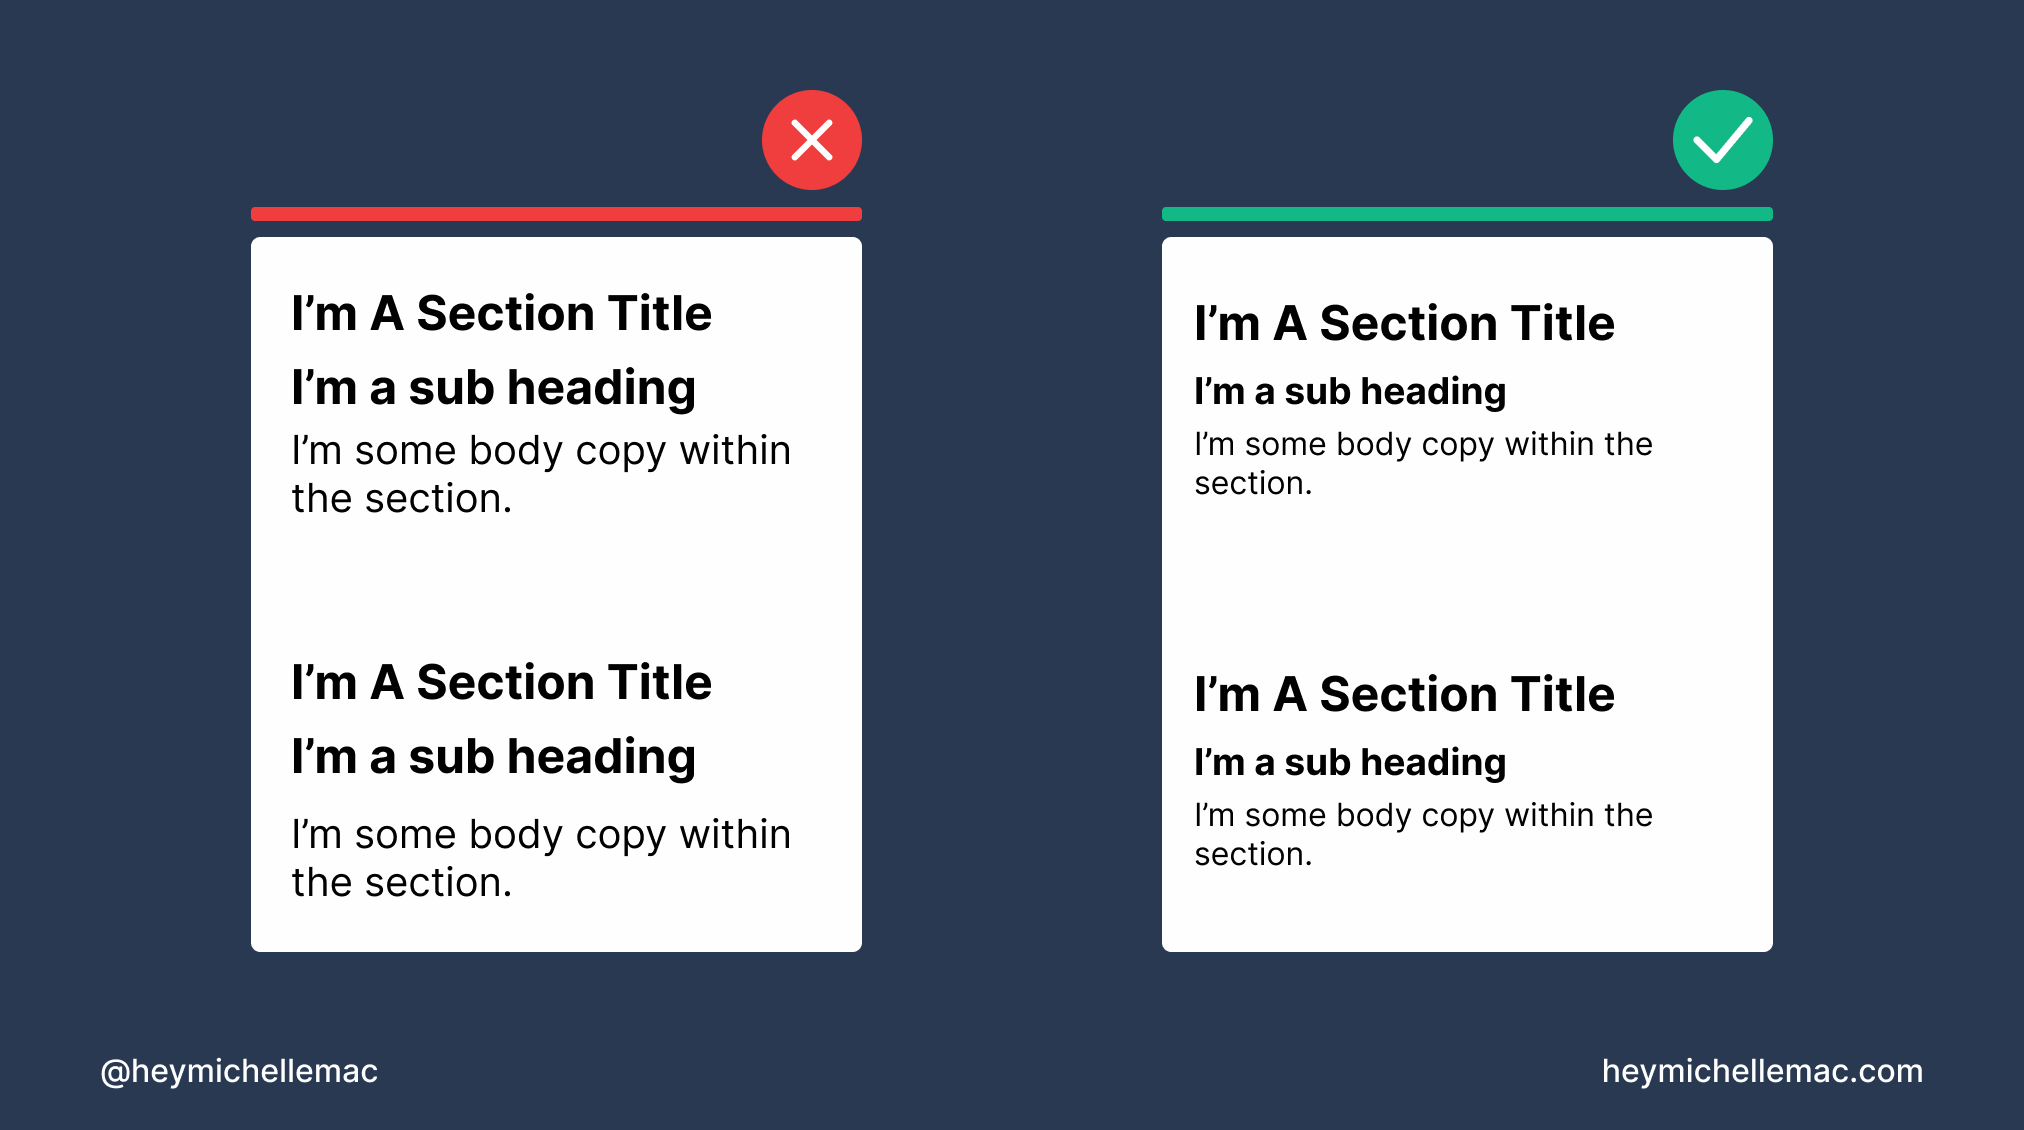Image resolution: width=2024 pixels, height=1130 pixels.
Task: Select bottom body copy in left card
Action: (541, 859)
